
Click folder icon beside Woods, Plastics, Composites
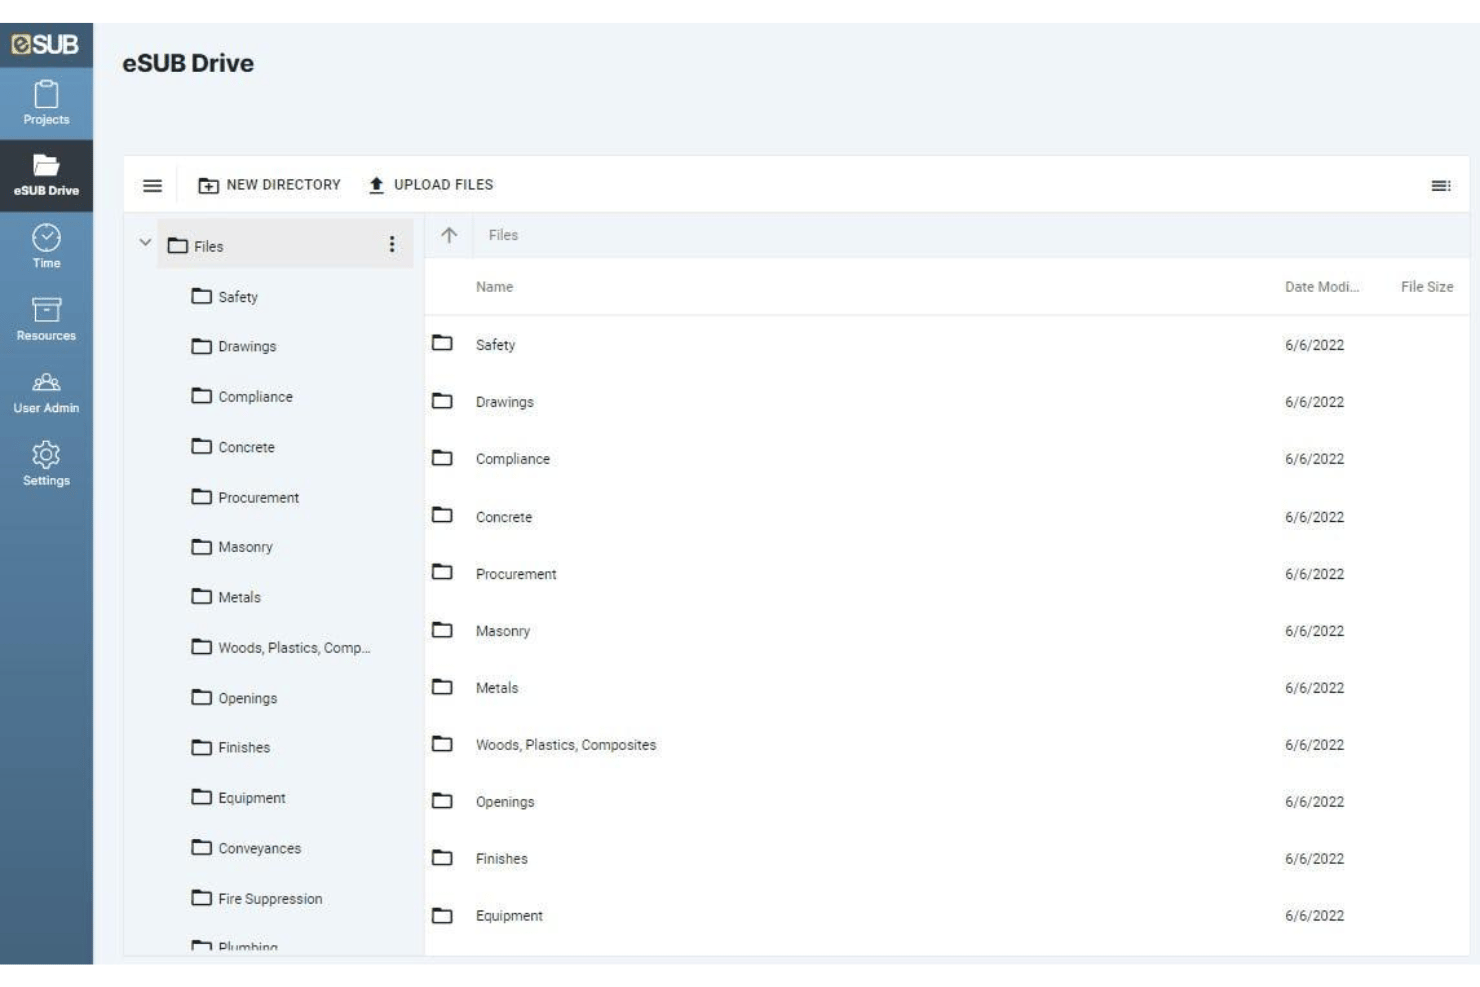tap(442, 743)
